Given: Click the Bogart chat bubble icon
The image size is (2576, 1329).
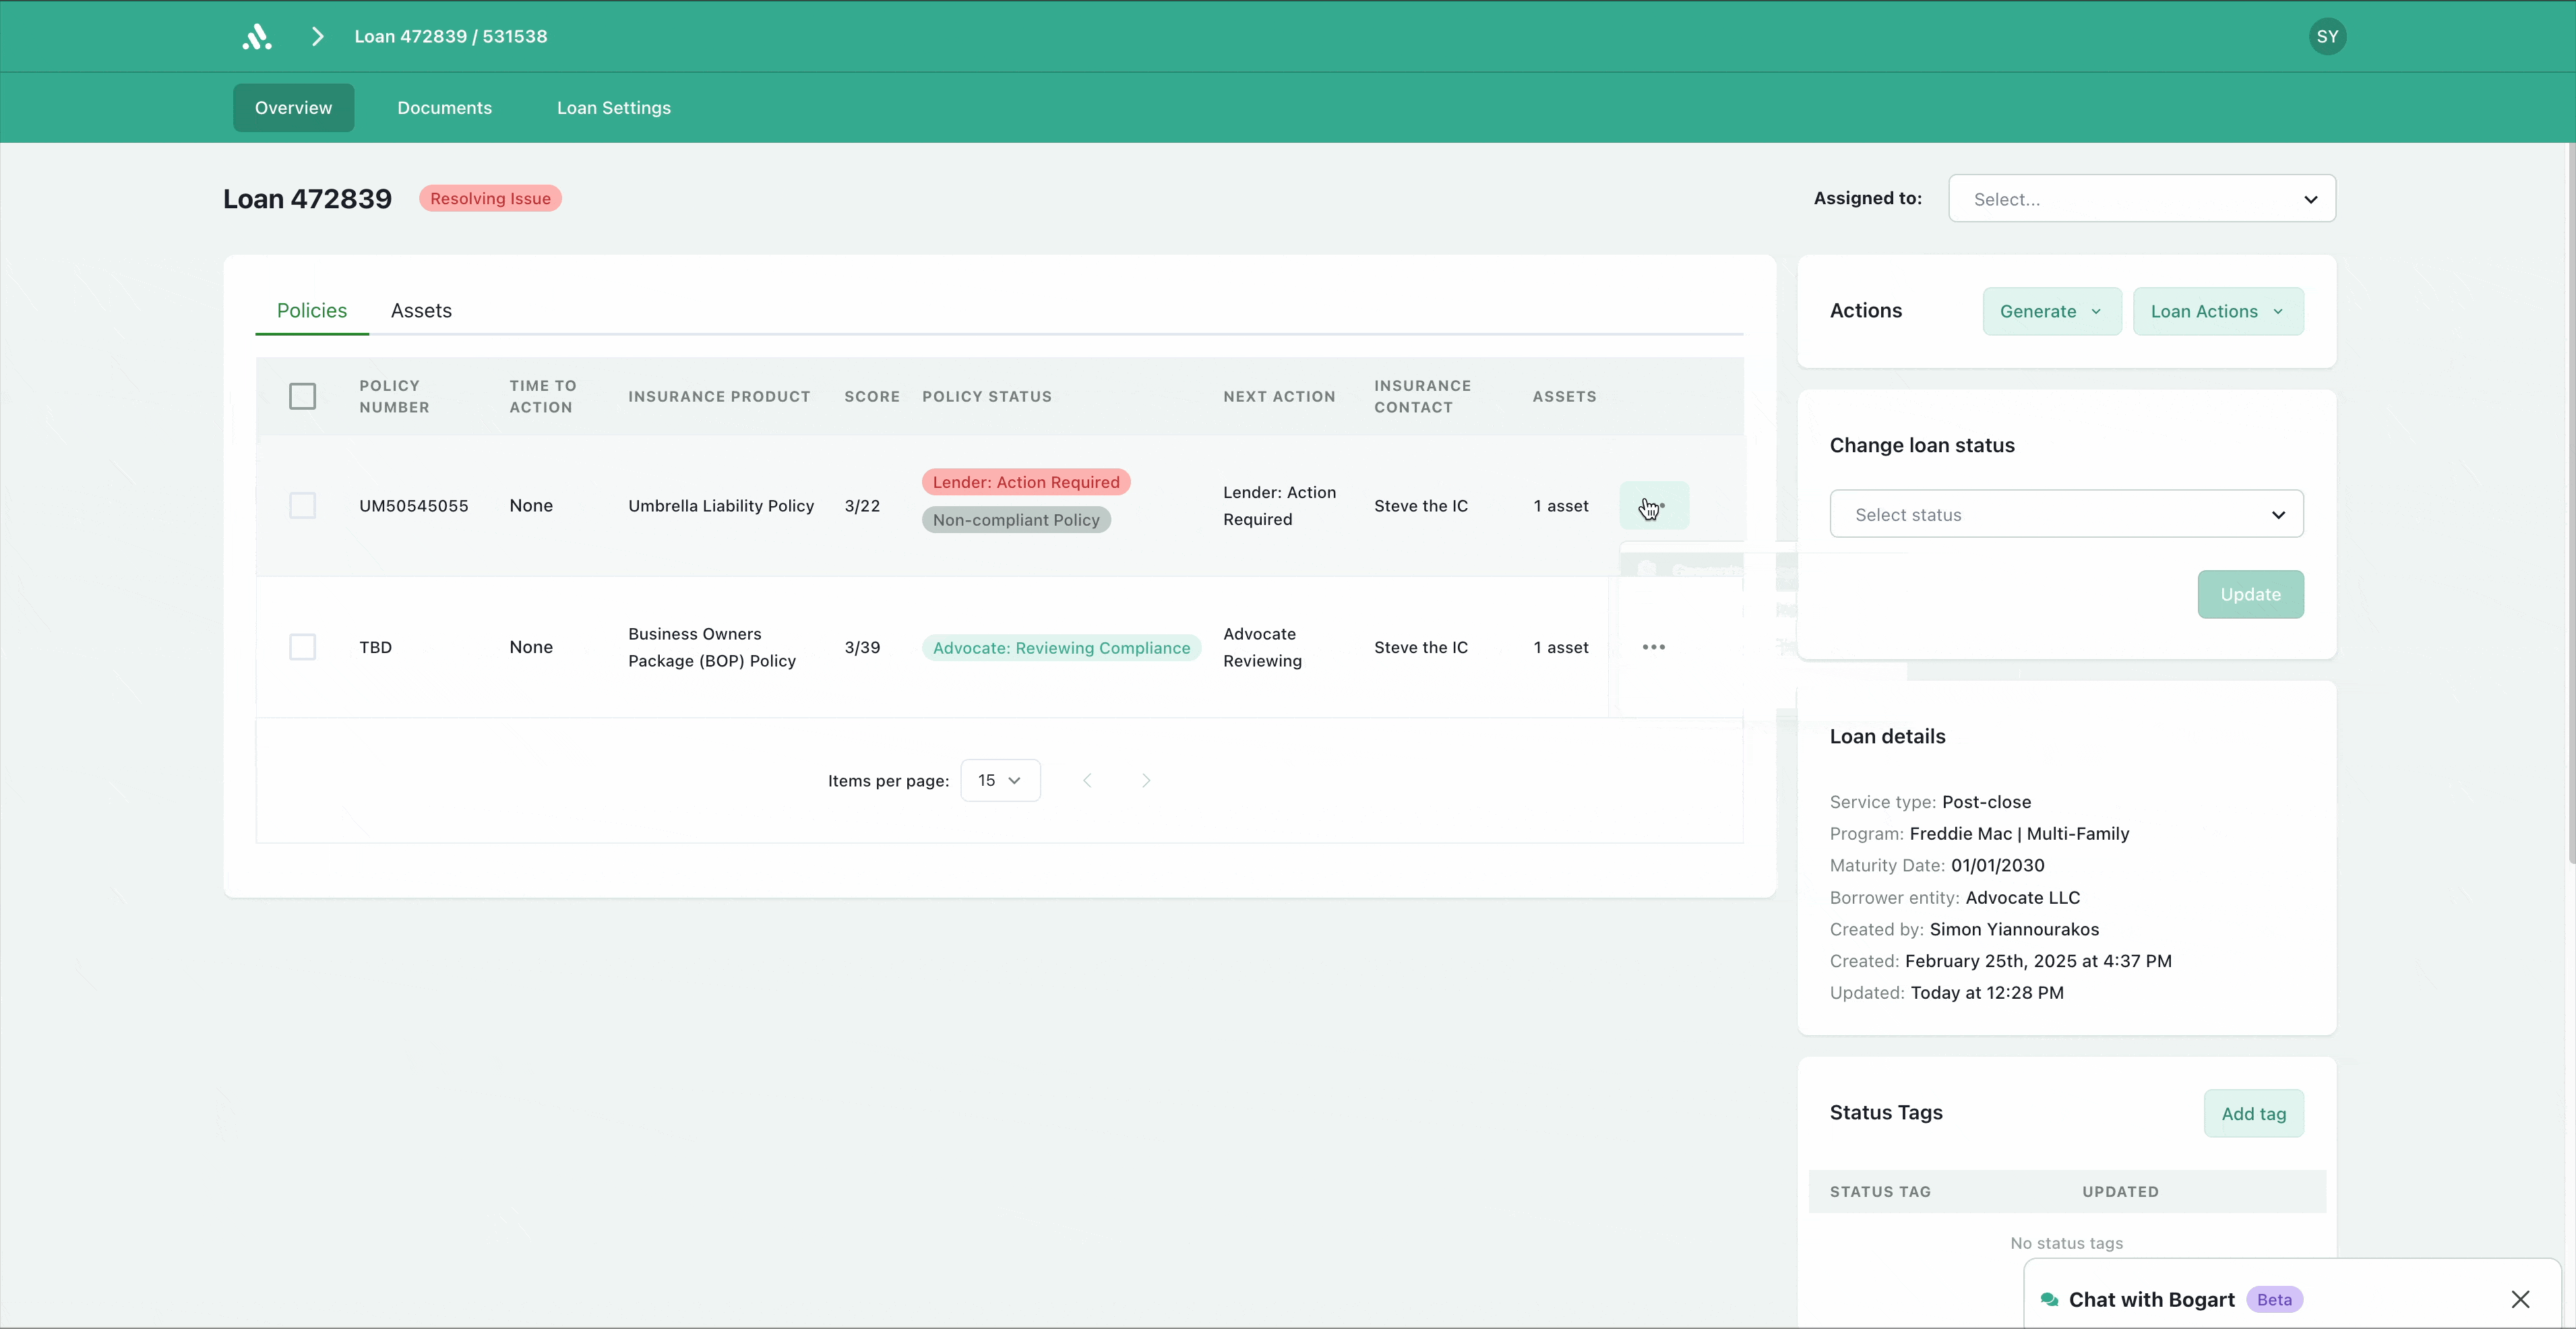Looking at the screenshot, I should pyautogui.click(x=2049, y=1299).
